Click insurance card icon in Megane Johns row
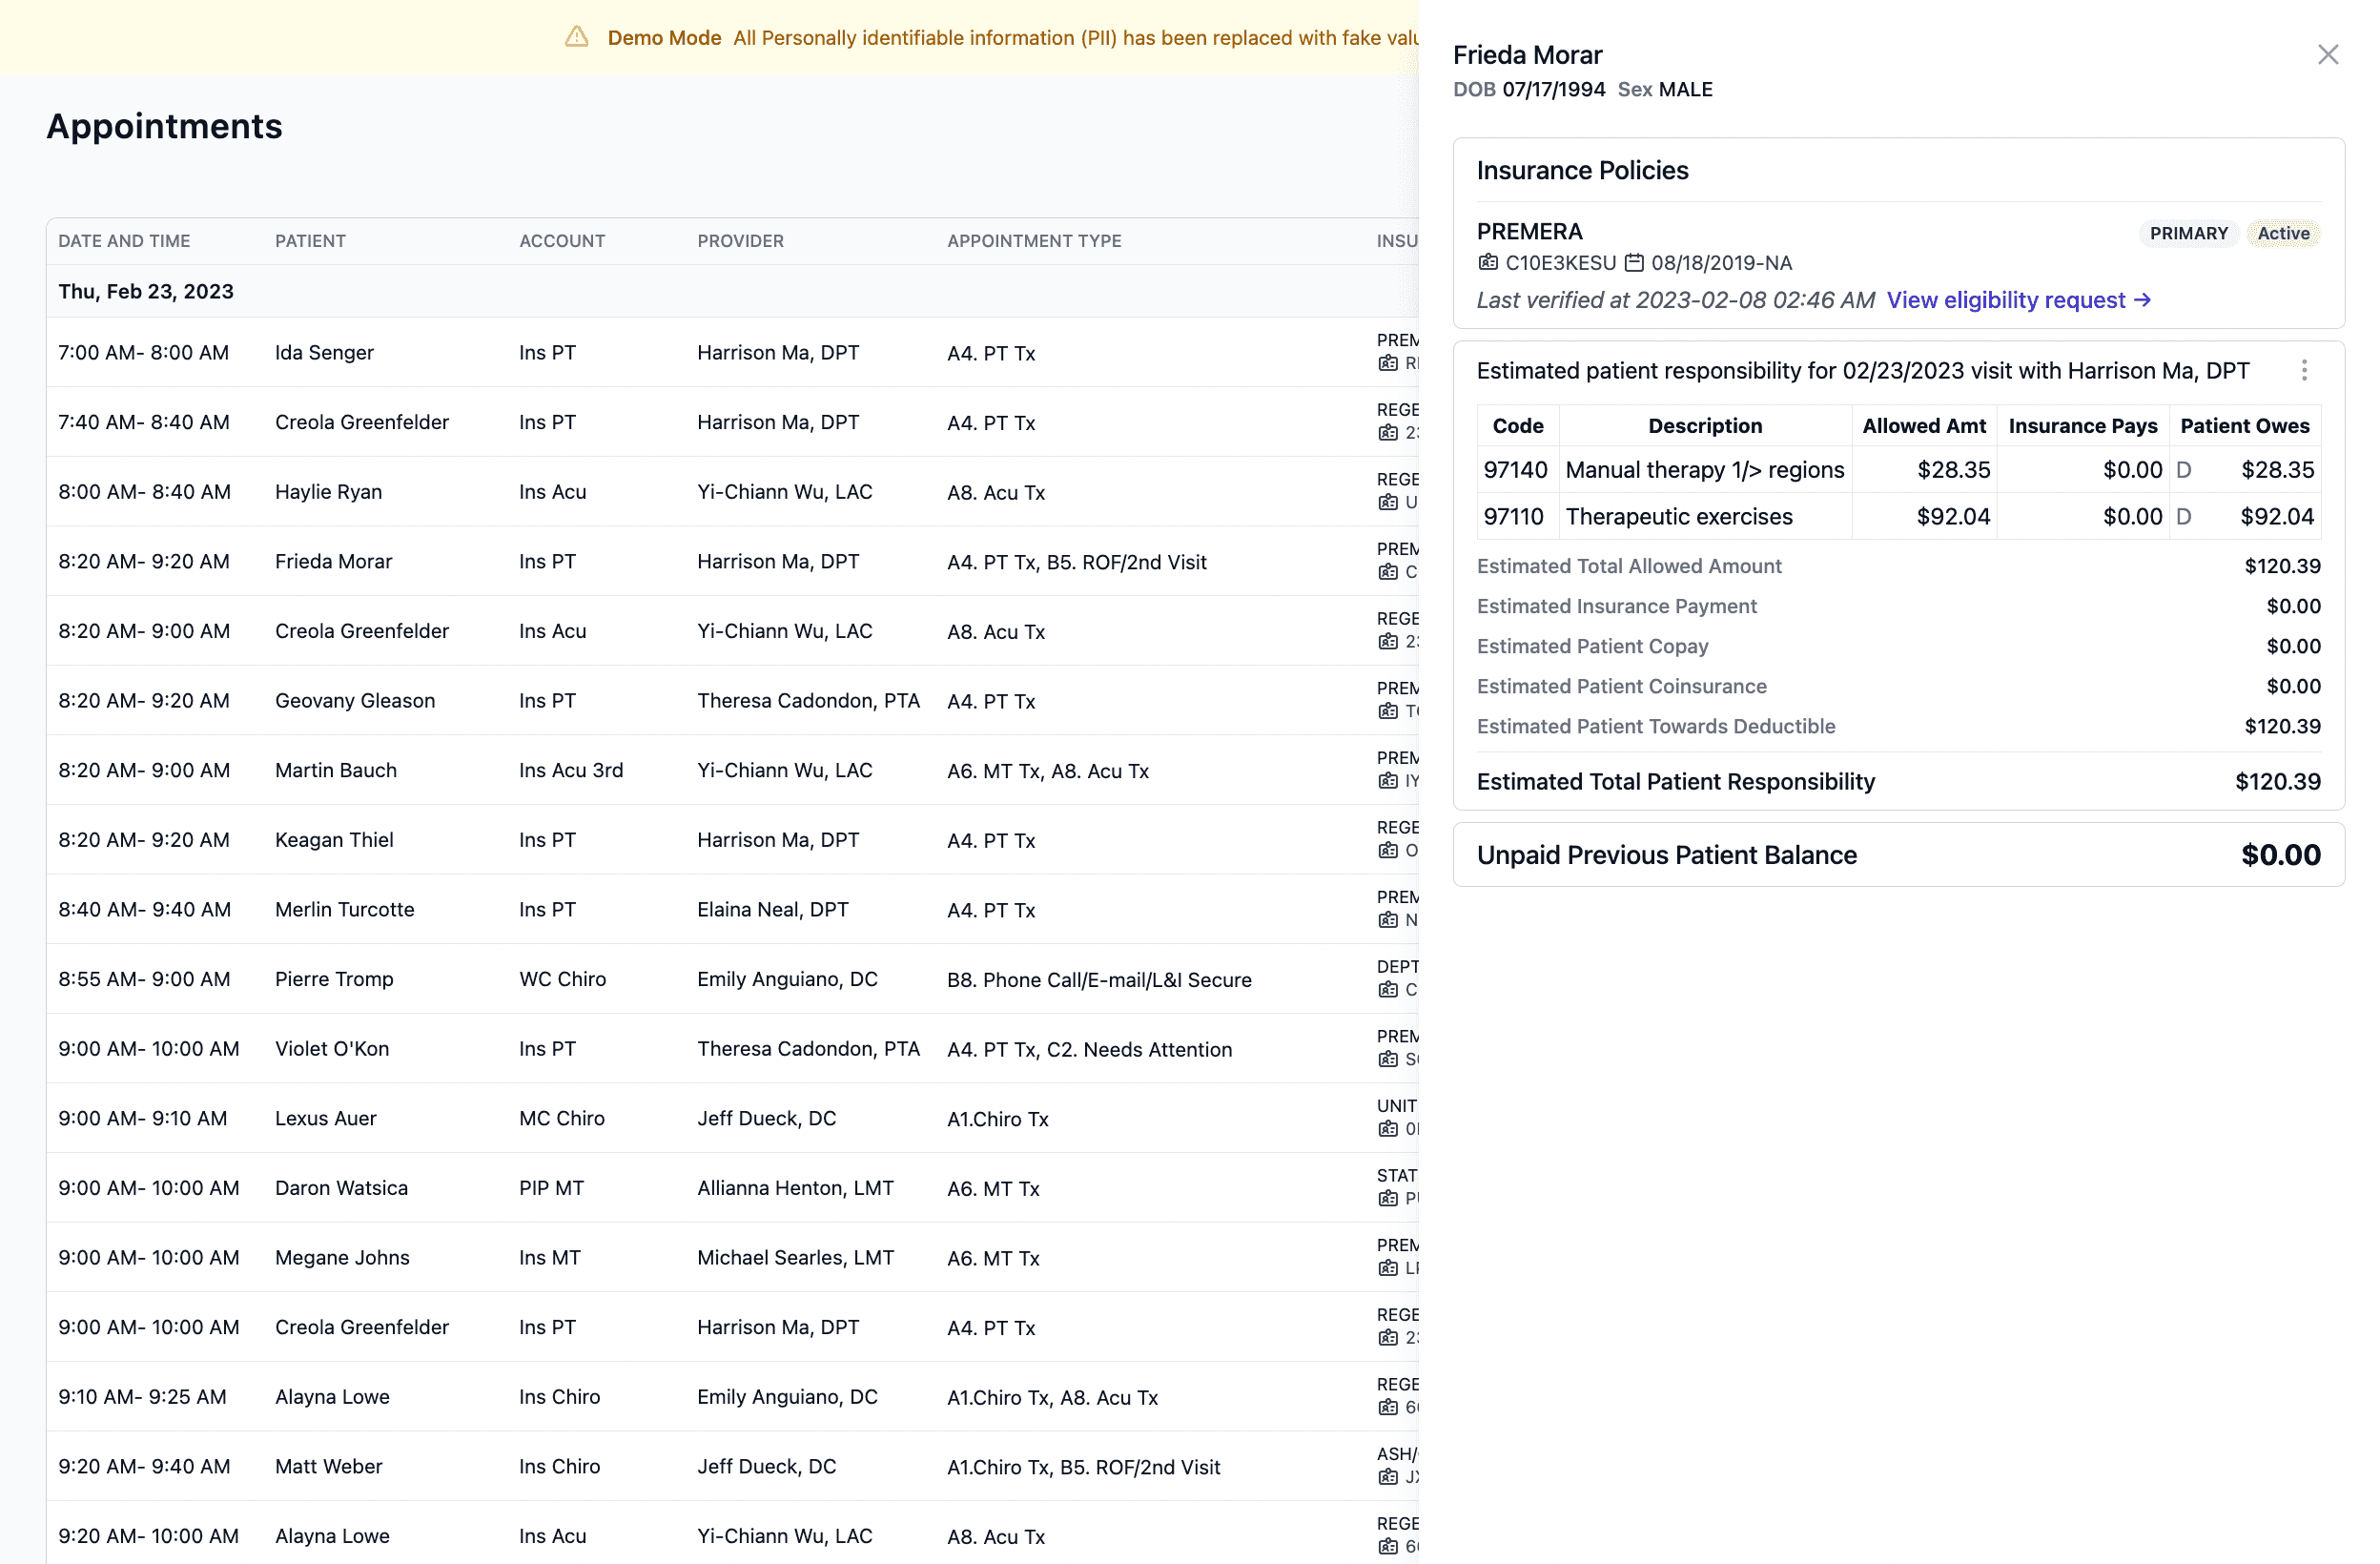This screenshot has width=2380, height=1564. (x=1388, y=1268)
